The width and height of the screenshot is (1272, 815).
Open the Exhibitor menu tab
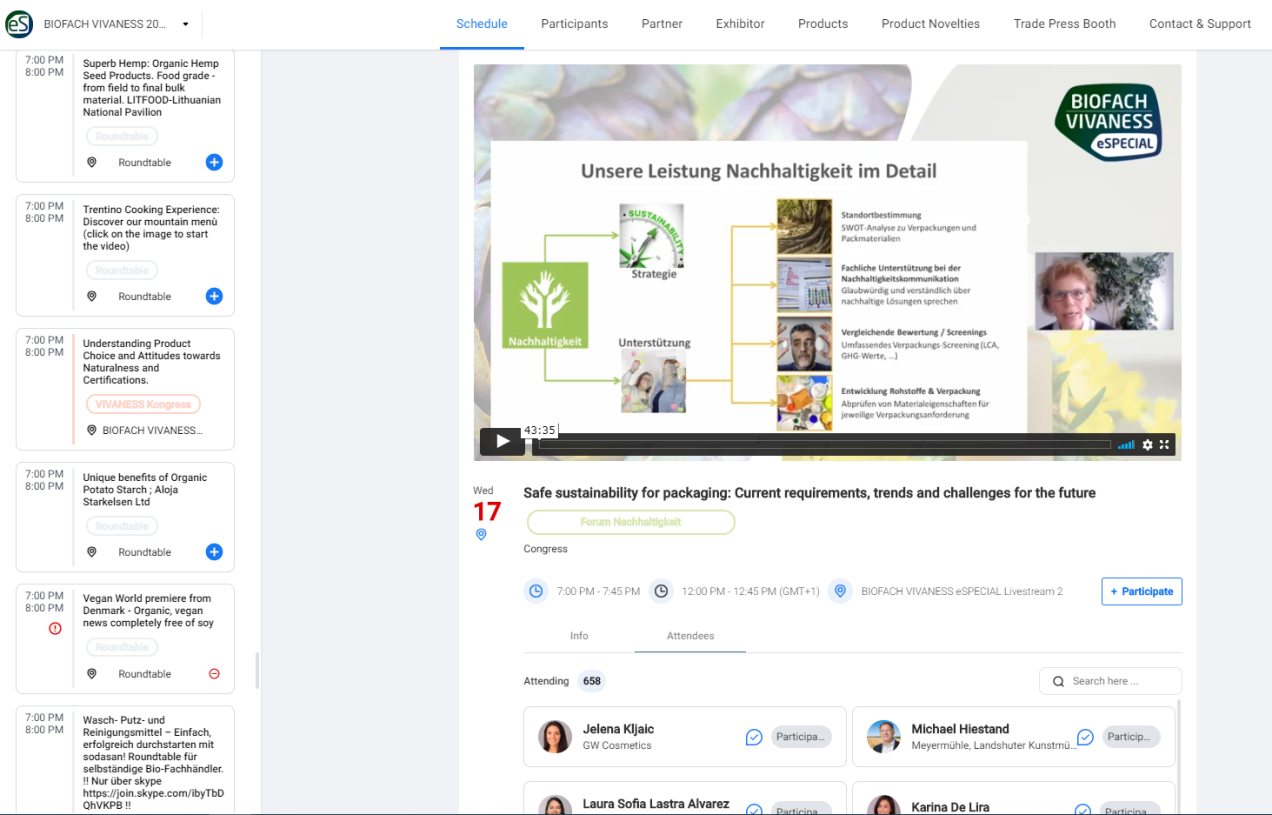tap(740, 24)
